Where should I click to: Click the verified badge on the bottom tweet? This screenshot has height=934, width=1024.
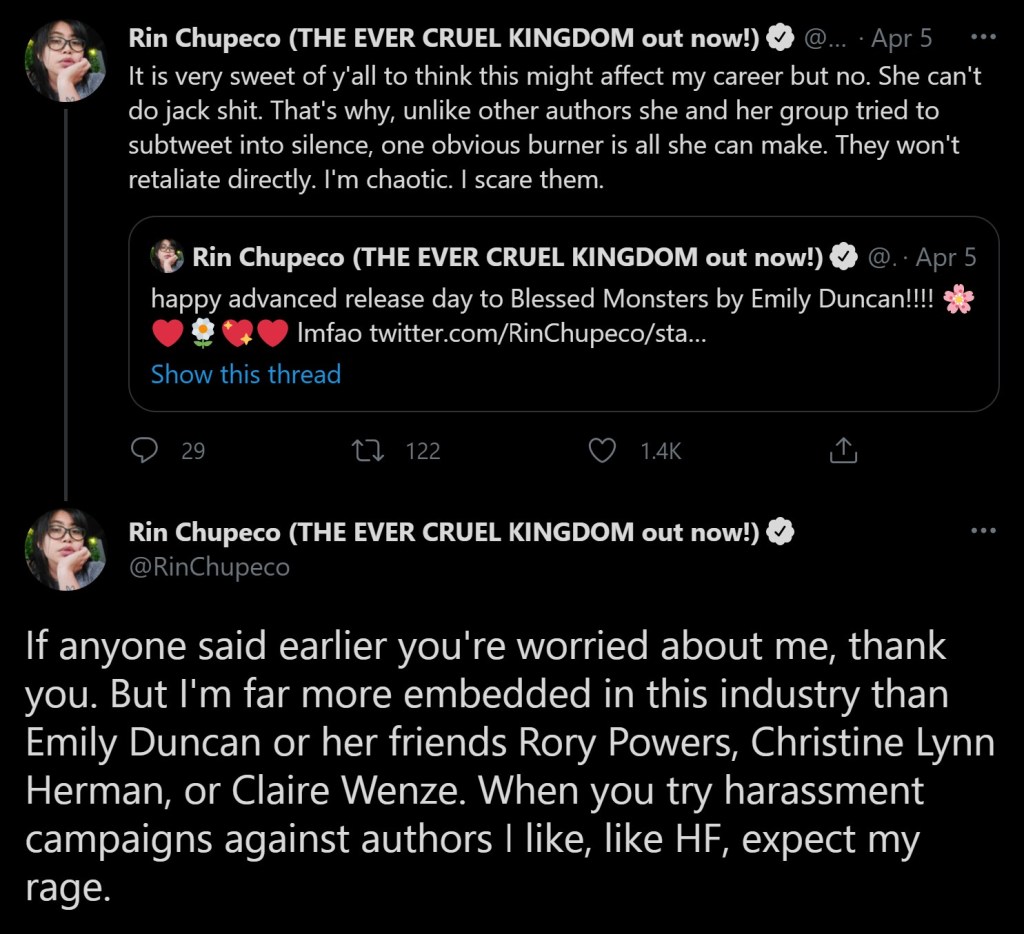(781, 532)
